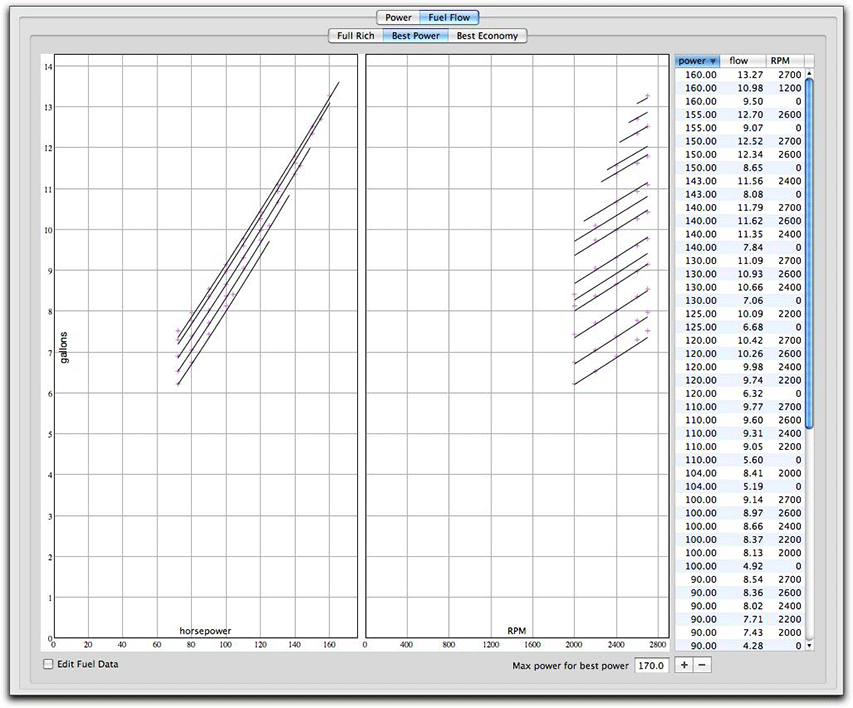Click the minus button to remove a row

702,665
